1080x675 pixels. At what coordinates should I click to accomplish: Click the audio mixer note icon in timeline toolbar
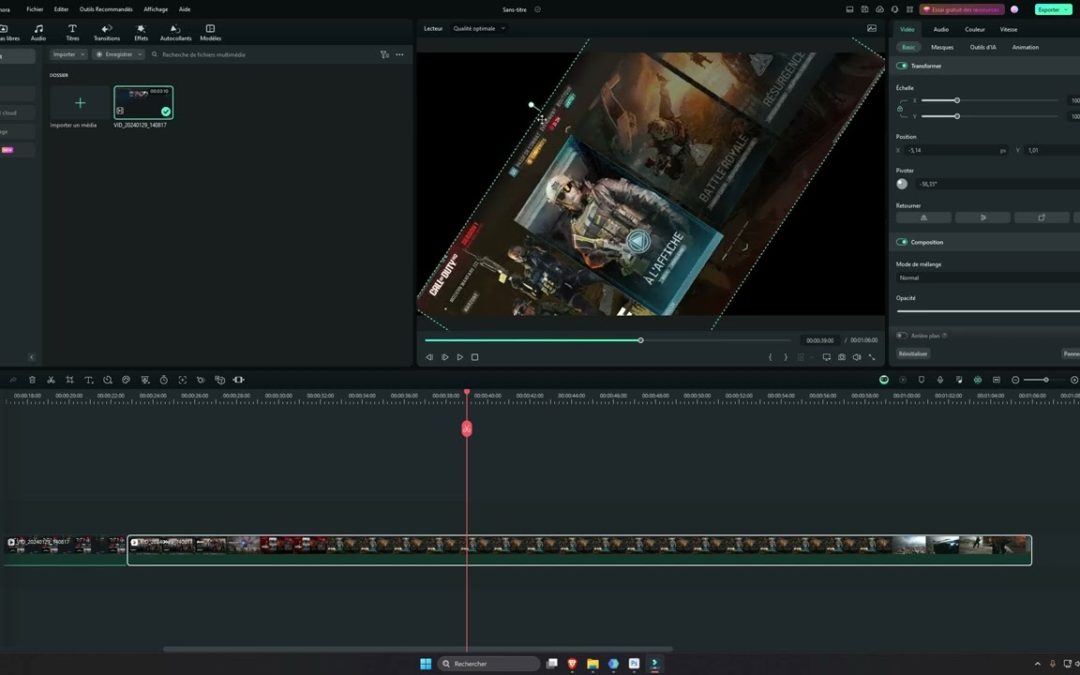coord(959,380)
